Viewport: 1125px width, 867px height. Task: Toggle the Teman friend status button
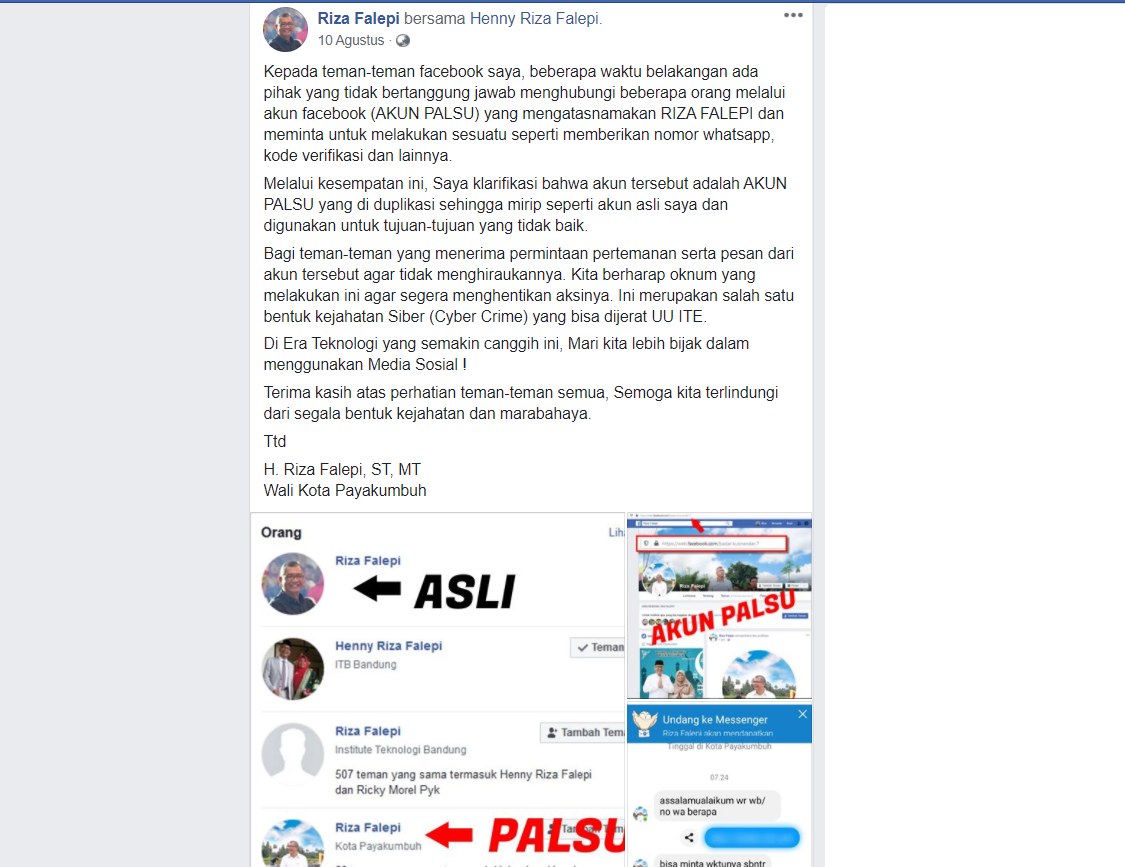tap(598, 647)
